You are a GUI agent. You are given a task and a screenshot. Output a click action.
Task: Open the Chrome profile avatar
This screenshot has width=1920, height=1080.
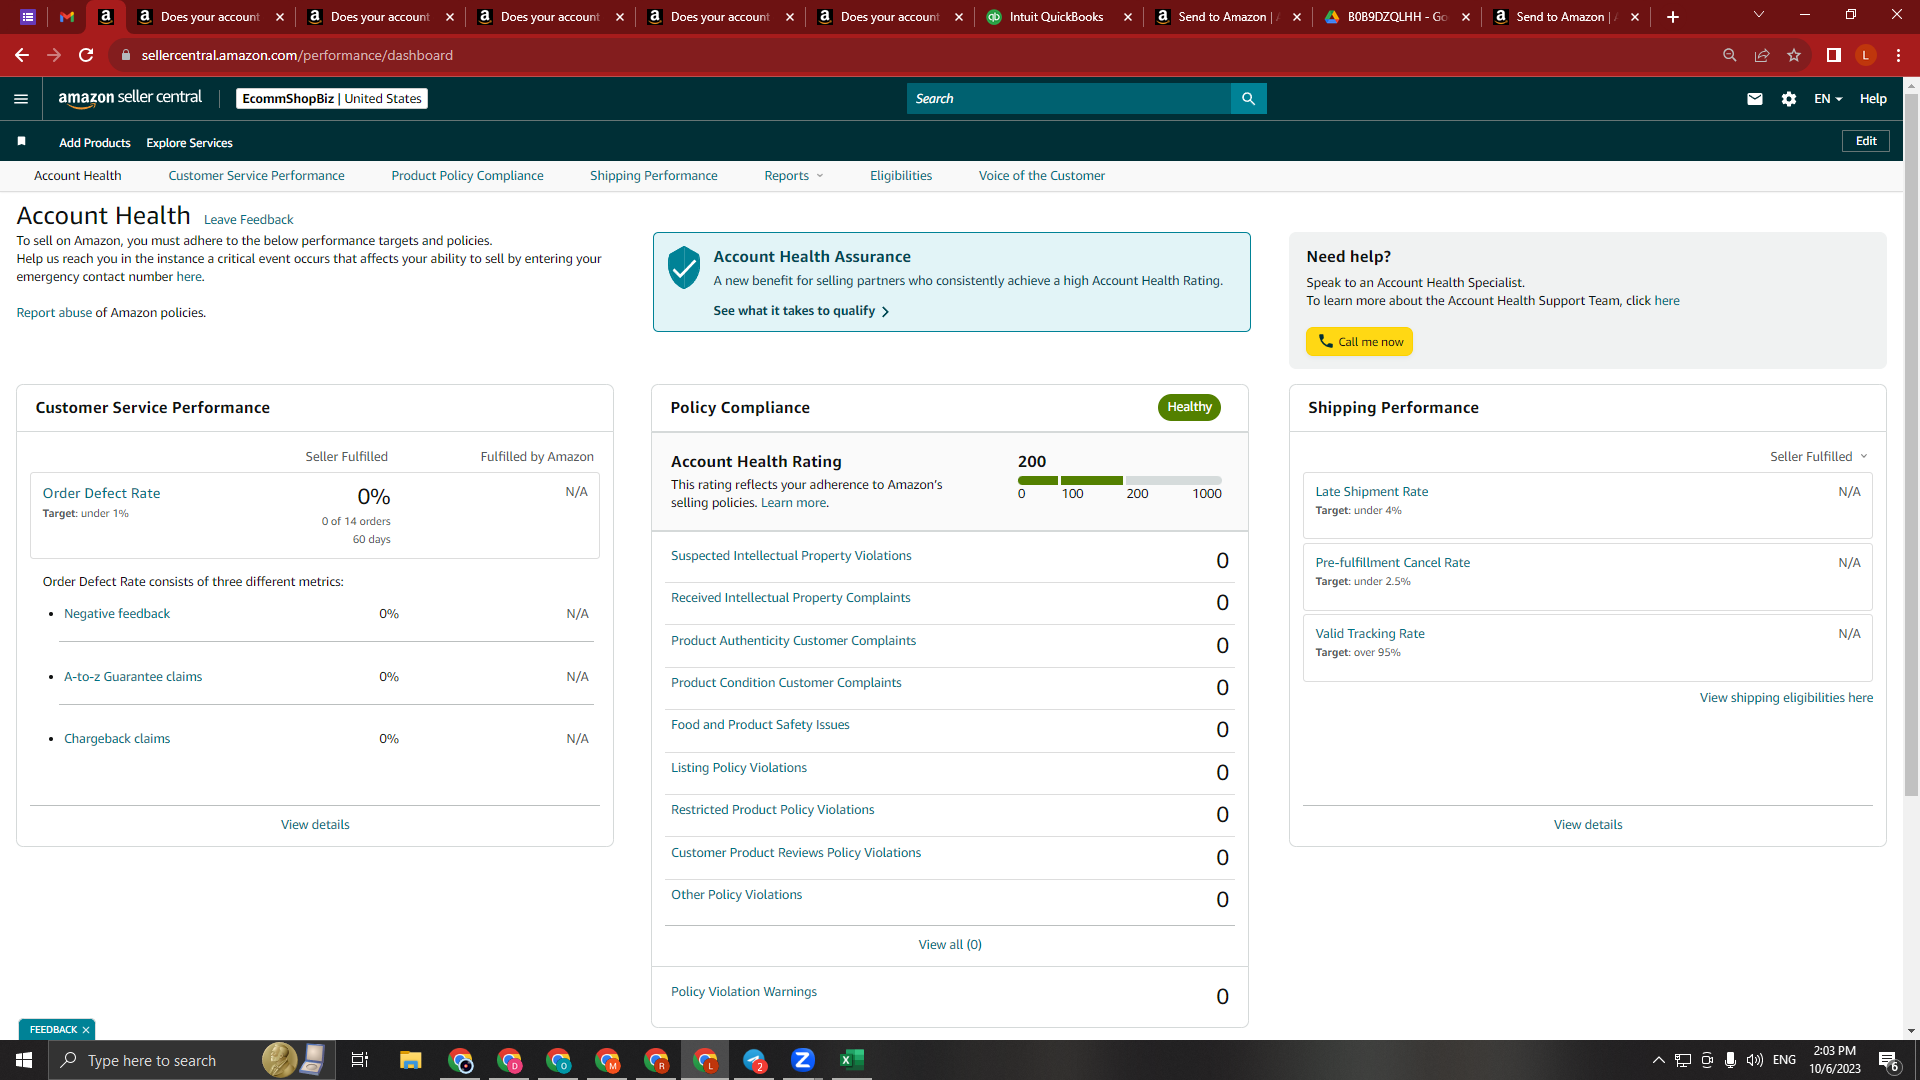[1866, 55]
